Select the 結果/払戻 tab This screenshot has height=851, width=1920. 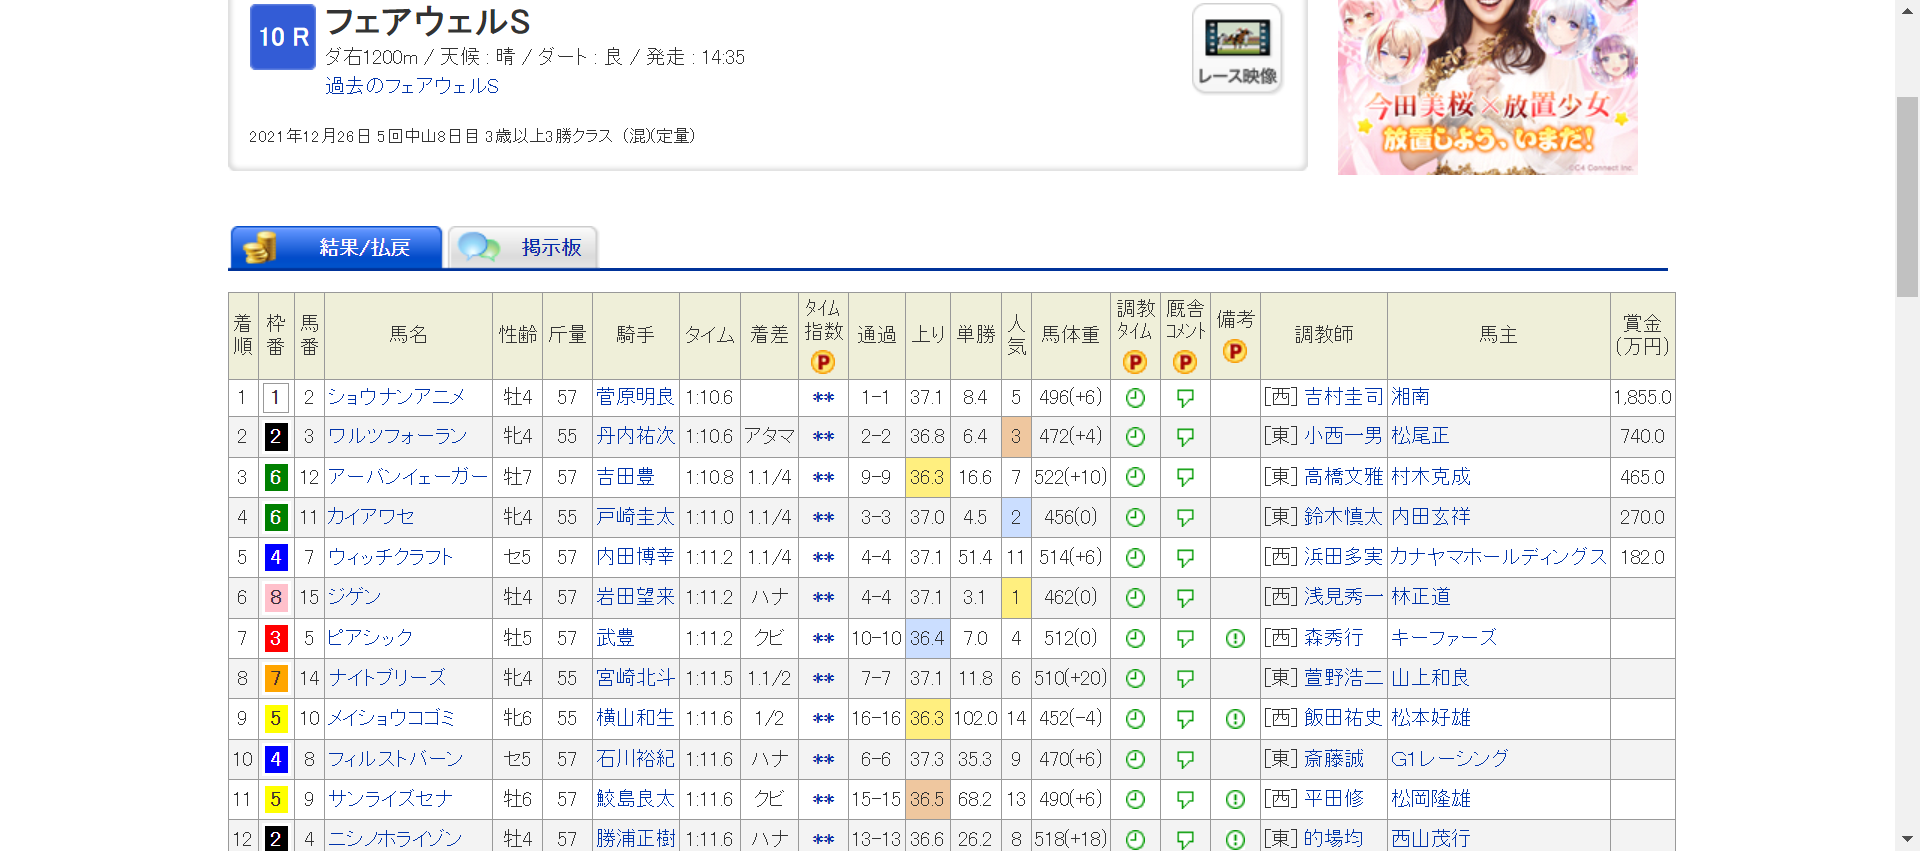(x=336, y=247)
